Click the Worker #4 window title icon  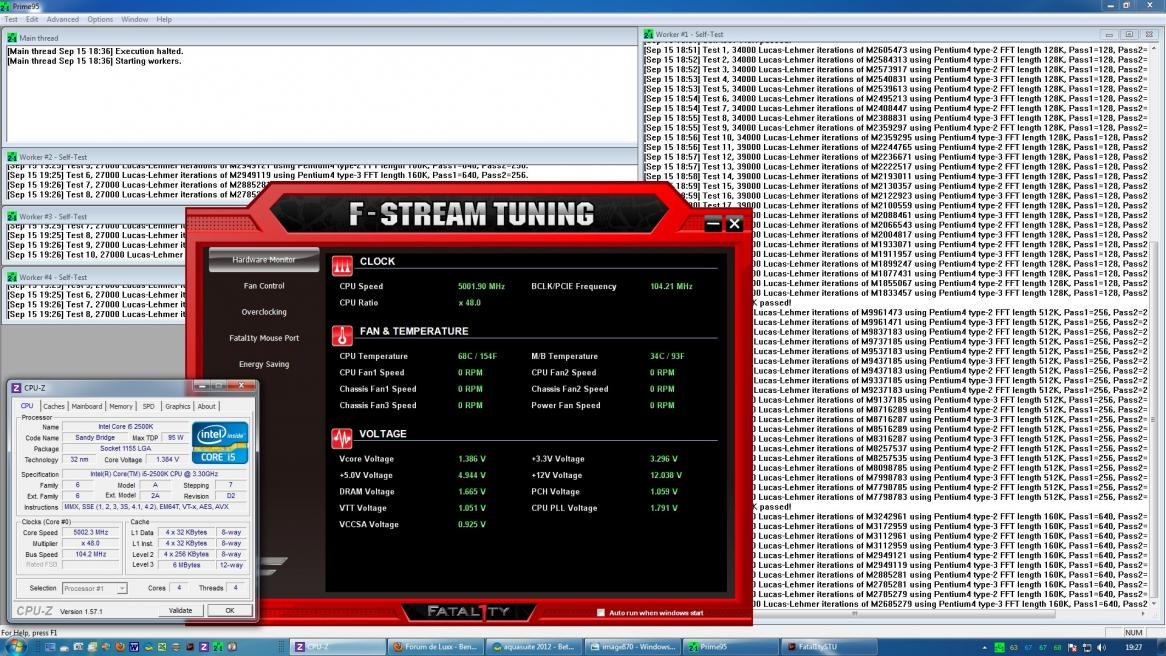click(12, 277)
